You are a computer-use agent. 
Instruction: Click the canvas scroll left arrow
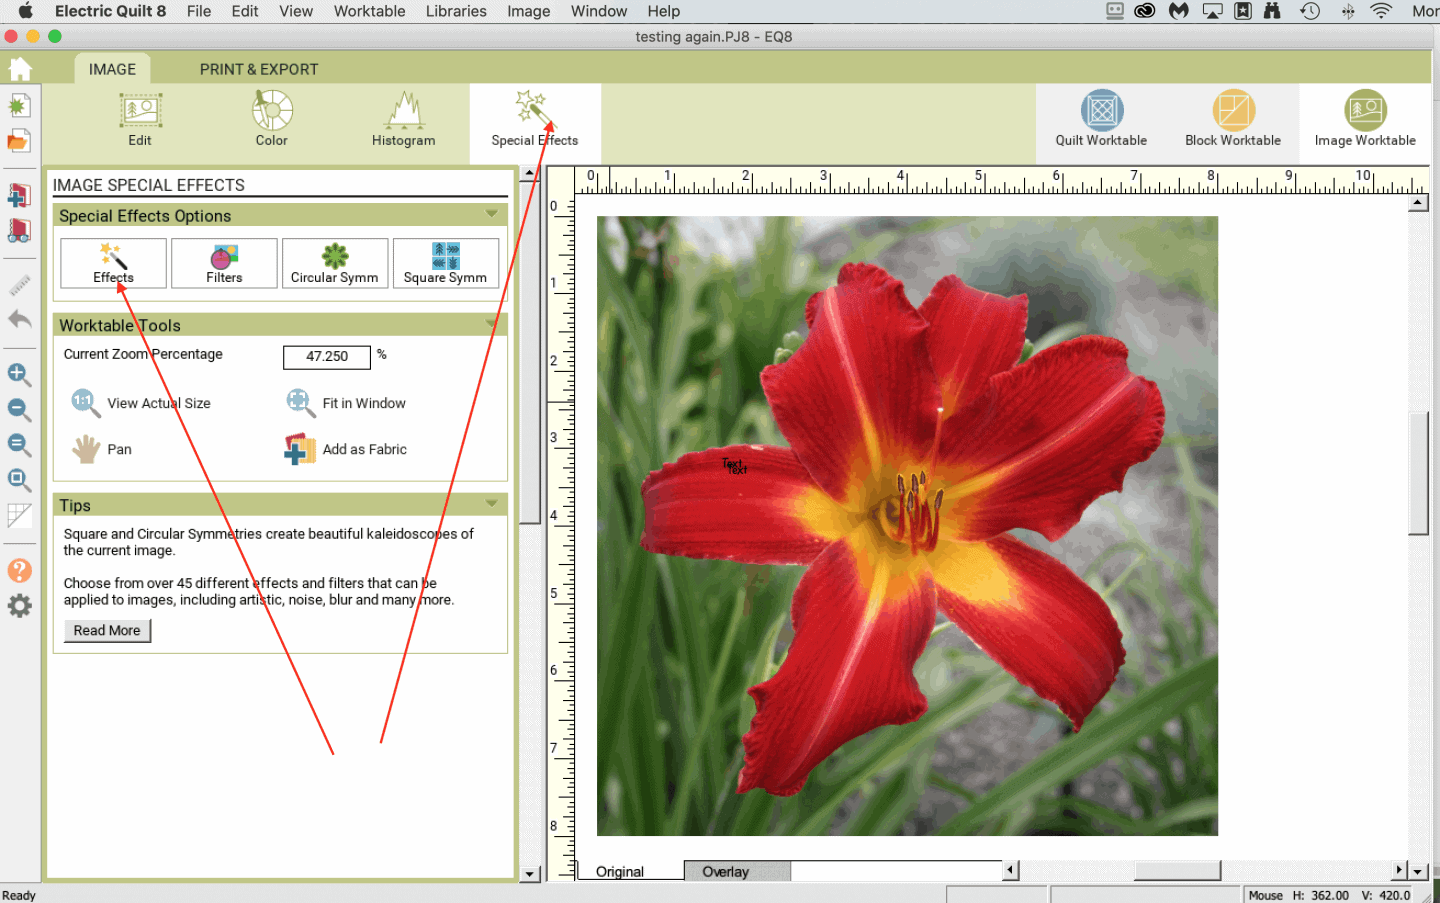click(1011, 871)
